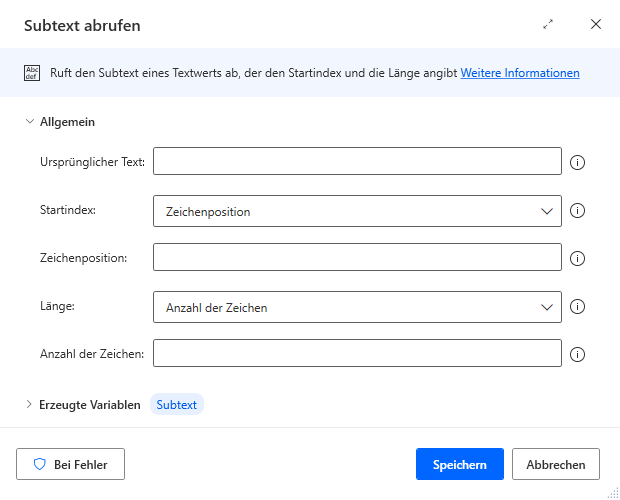Click the Ursprünglicher Text input field
The height and width of the screenshot is (500, 620).
coord(357,161)
